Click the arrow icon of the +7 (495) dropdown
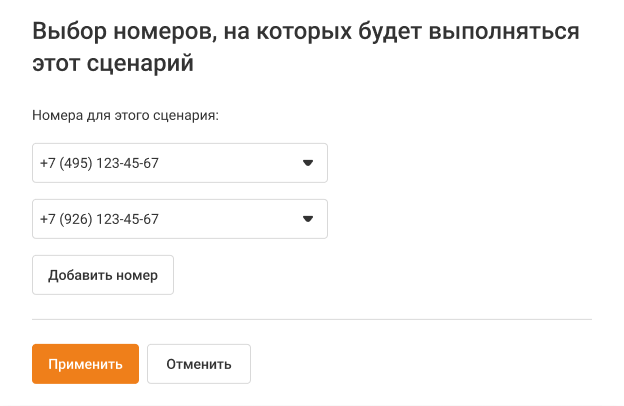The width and height of the screenshot is (624, 406). [308, 163]
